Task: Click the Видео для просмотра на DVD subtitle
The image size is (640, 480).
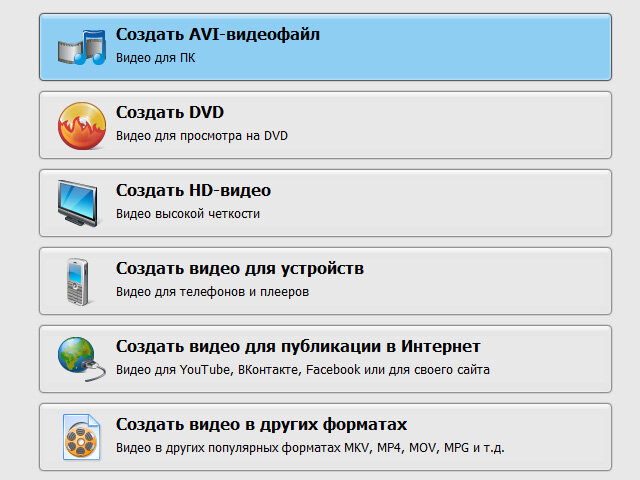Action: 202,136
